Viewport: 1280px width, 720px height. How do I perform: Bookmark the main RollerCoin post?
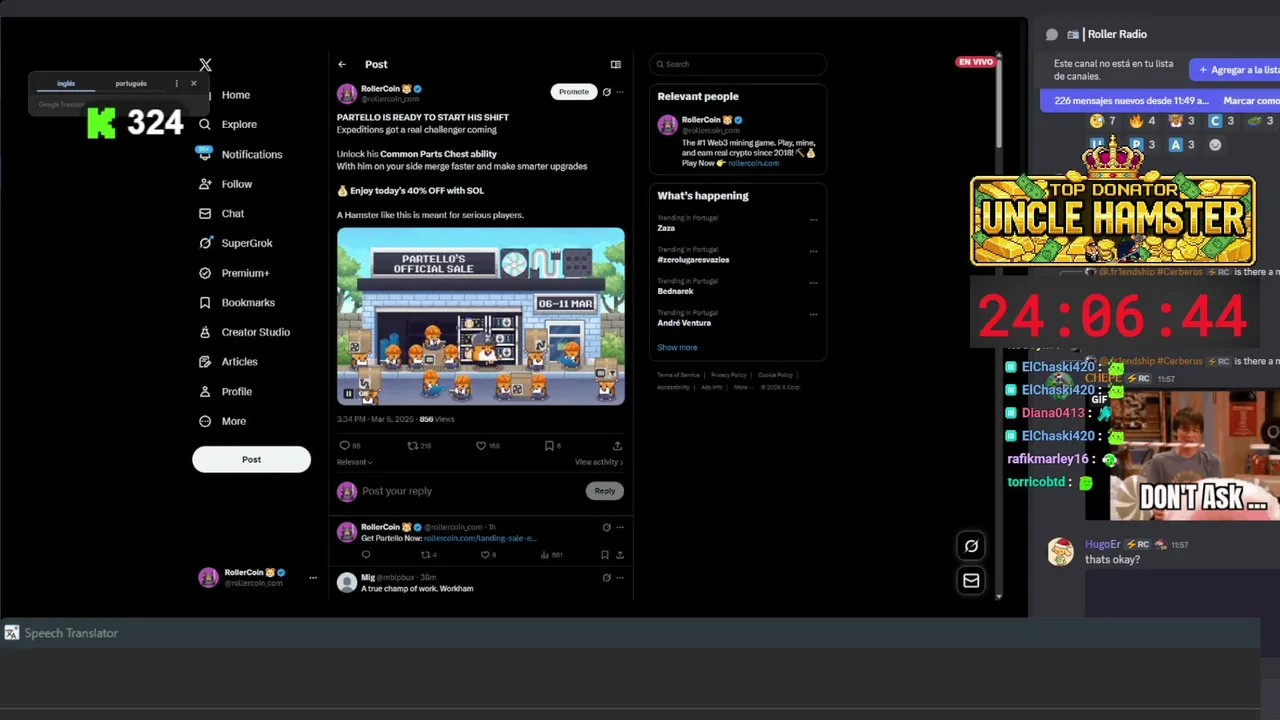(x=549, y=446)
